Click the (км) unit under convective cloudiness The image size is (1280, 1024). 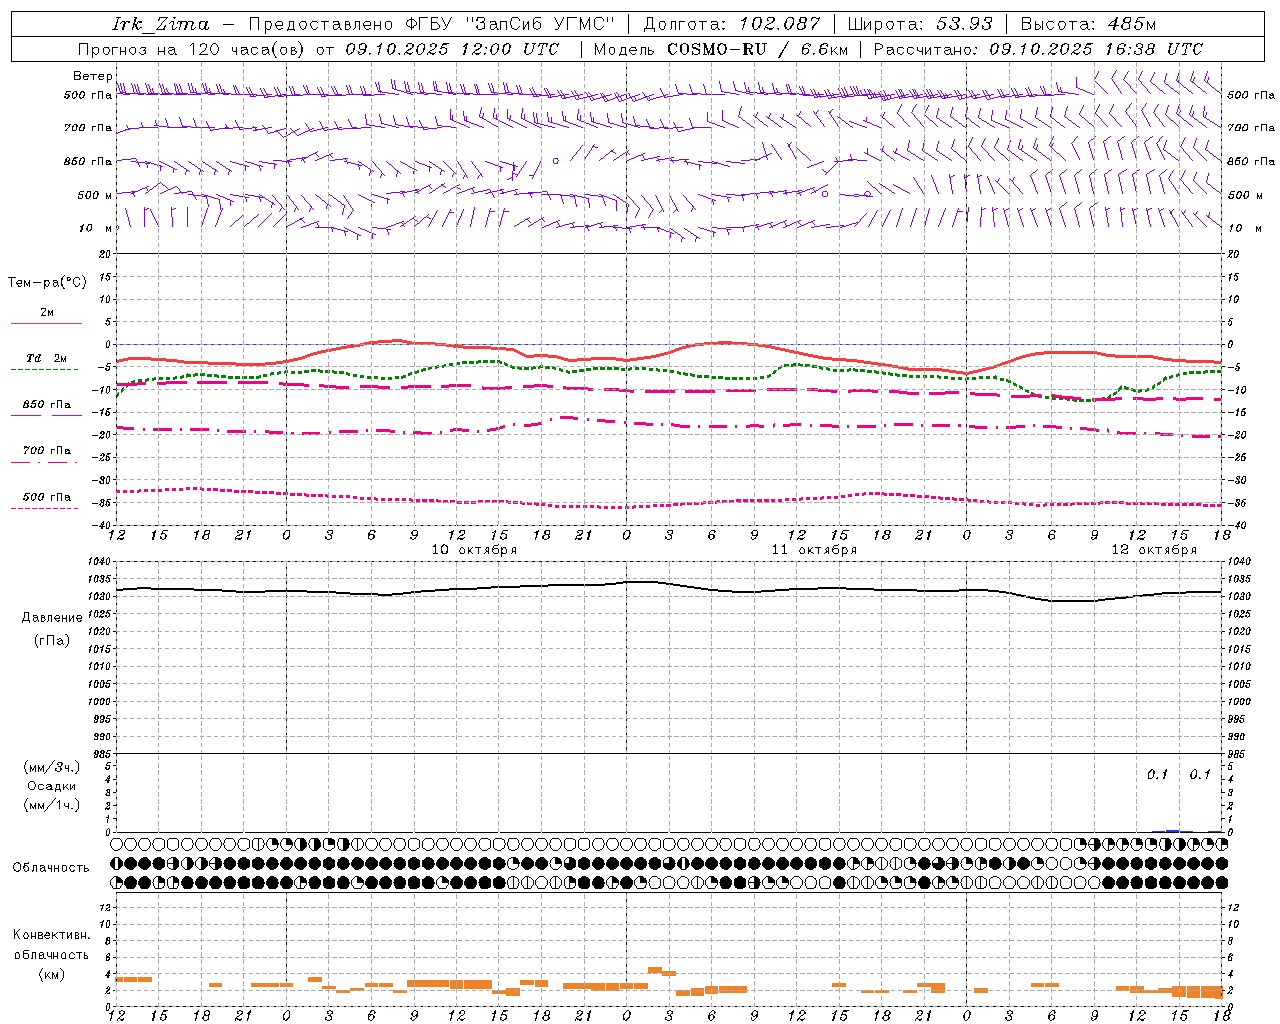pos(51,974)
